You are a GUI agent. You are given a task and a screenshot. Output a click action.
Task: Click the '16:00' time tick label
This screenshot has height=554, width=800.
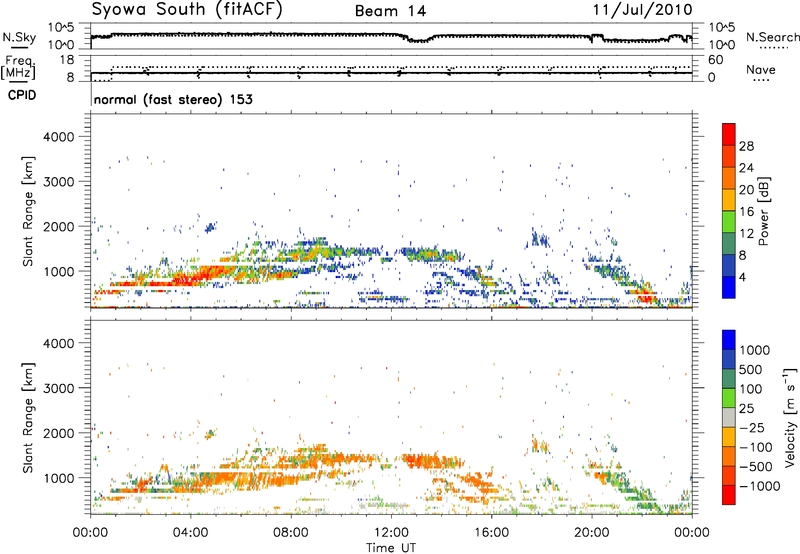(x=491, y=533)
